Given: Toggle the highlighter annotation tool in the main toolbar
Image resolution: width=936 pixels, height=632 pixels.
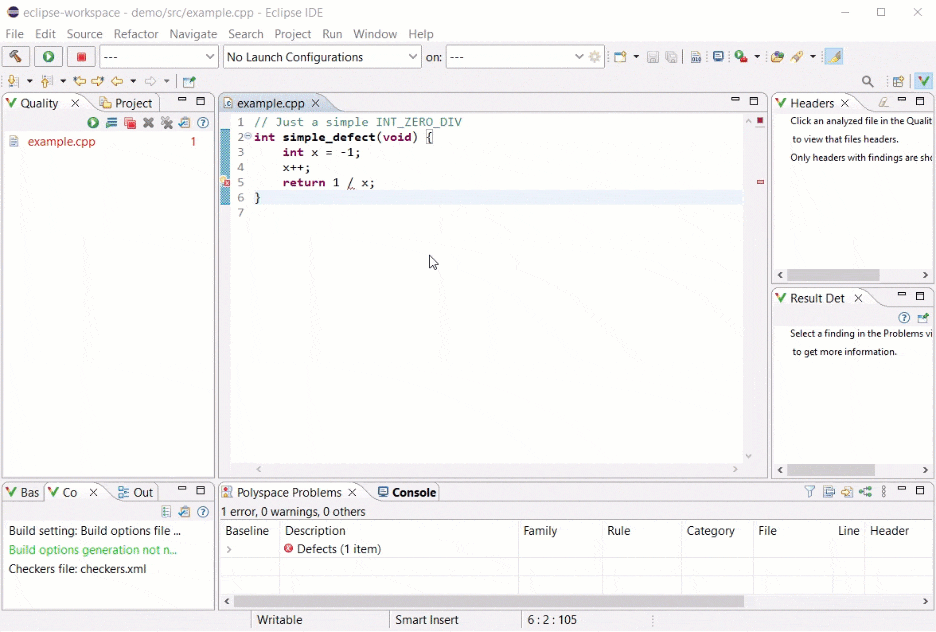Looking at the screenshot, I should (833, 57).
